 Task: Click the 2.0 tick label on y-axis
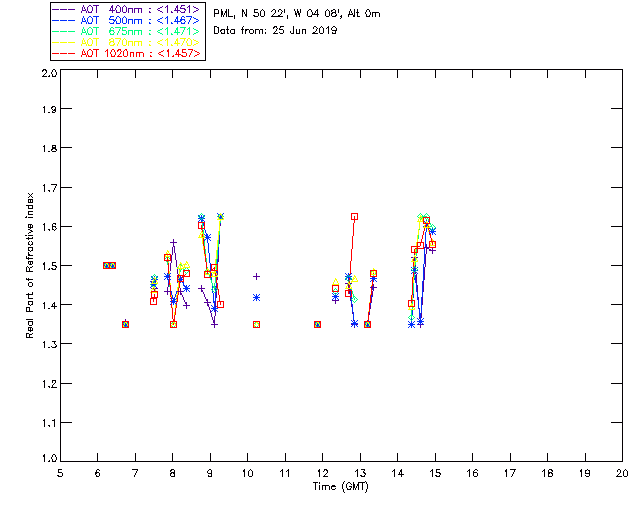pos(47,74)
